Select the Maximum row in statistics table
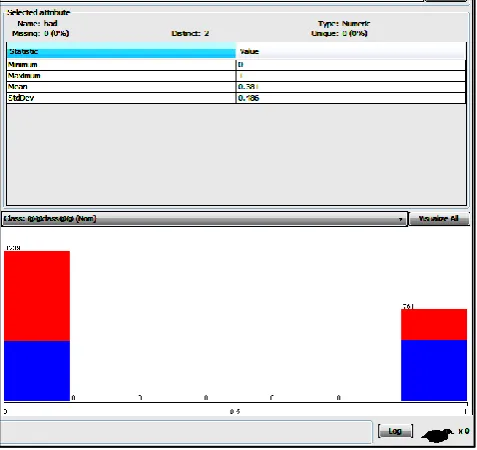 (236, 76)
